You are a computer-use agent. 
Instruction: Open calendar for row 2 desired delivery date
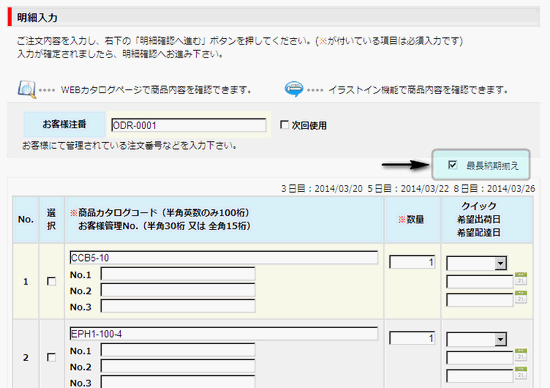[521, 373]
